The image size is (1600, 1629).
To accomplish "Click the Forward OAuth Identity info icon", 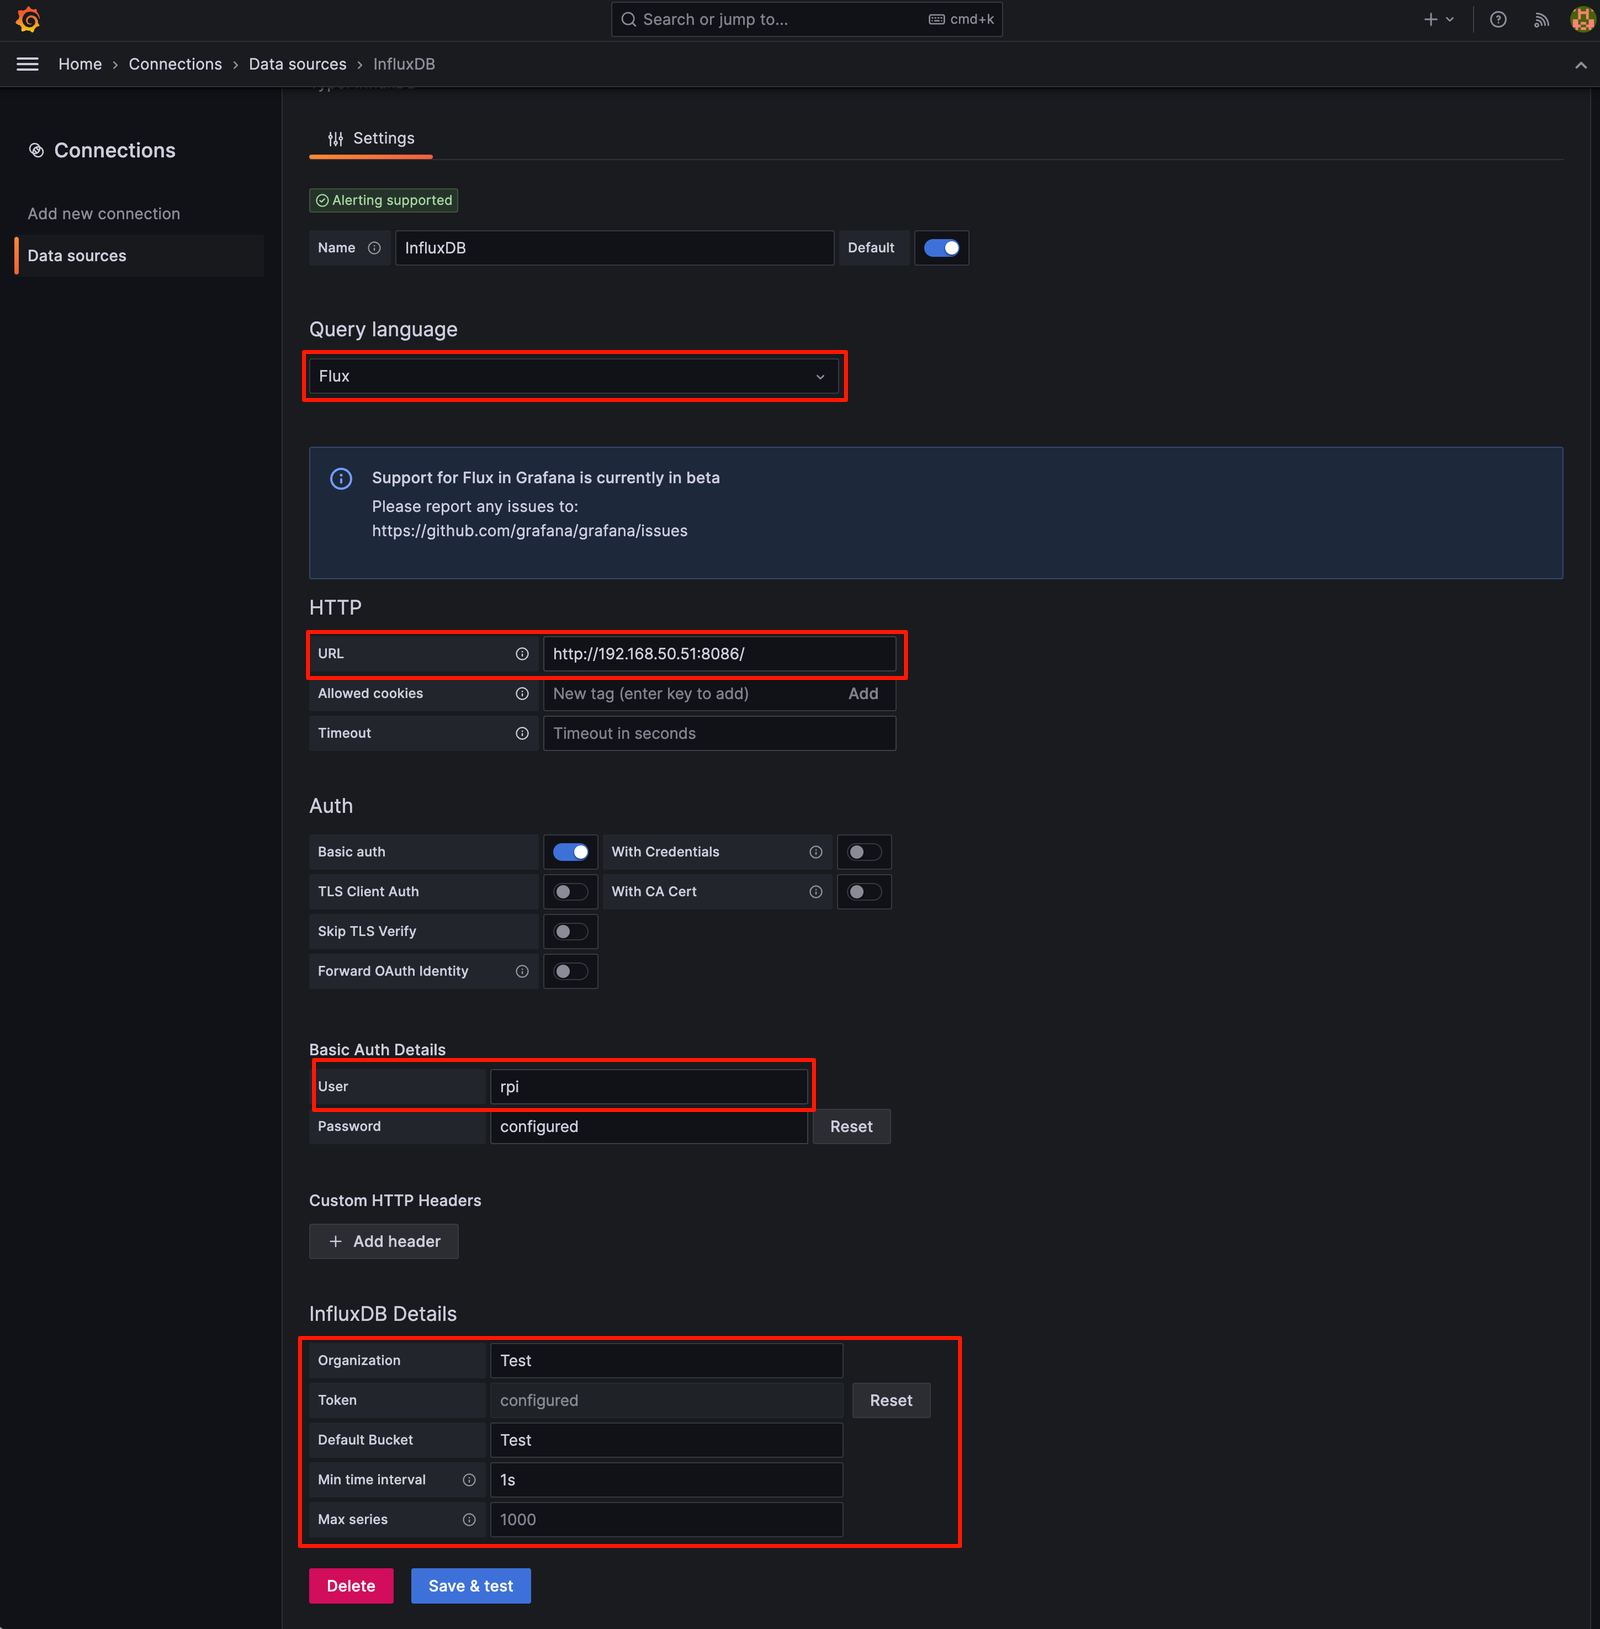I will 522,971.
